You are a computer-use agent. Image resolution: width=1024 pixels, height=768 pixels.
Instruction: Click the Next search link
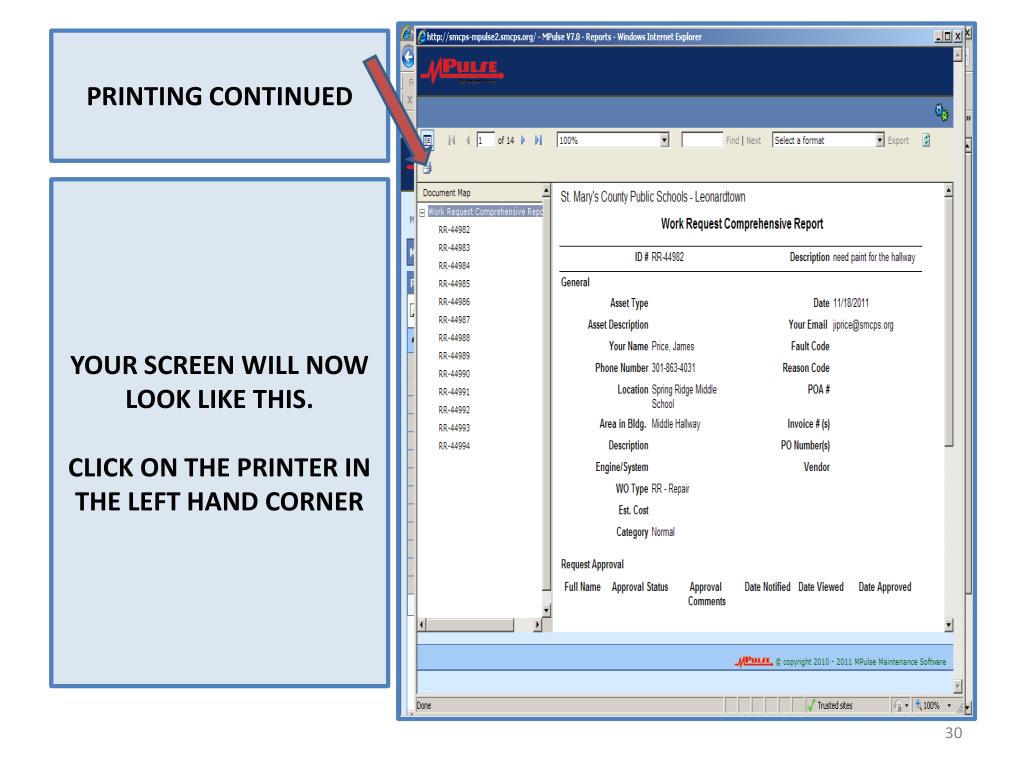pos(753,140)
